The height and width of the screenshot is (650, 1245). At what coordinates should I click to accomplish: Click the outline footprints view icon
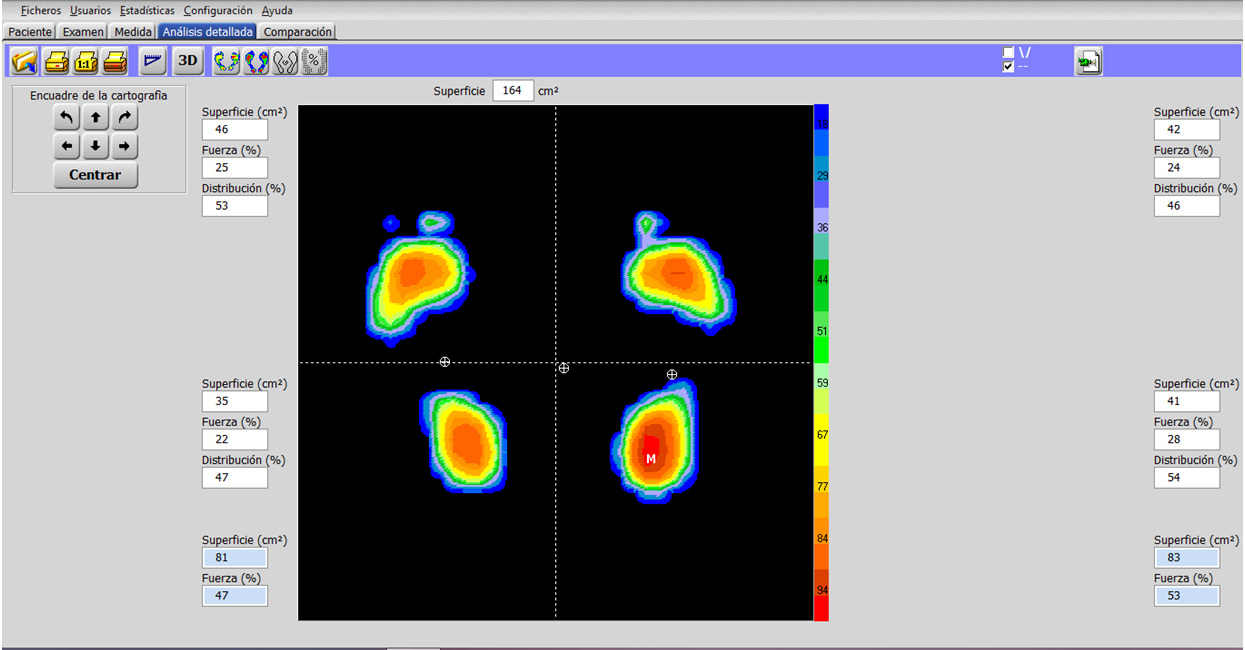click(x=285, y=62)
